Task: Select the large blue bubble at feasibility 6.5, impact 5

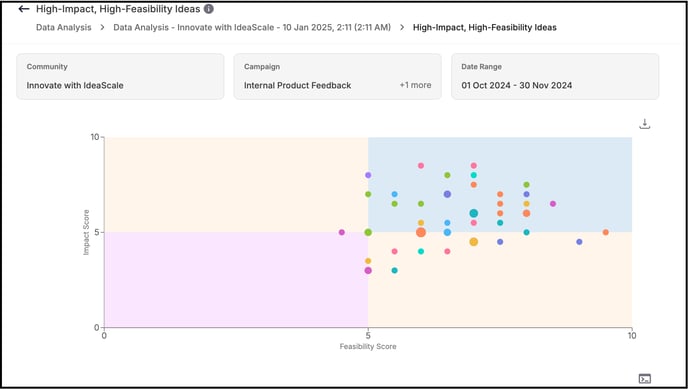Action: coord(447,232)
